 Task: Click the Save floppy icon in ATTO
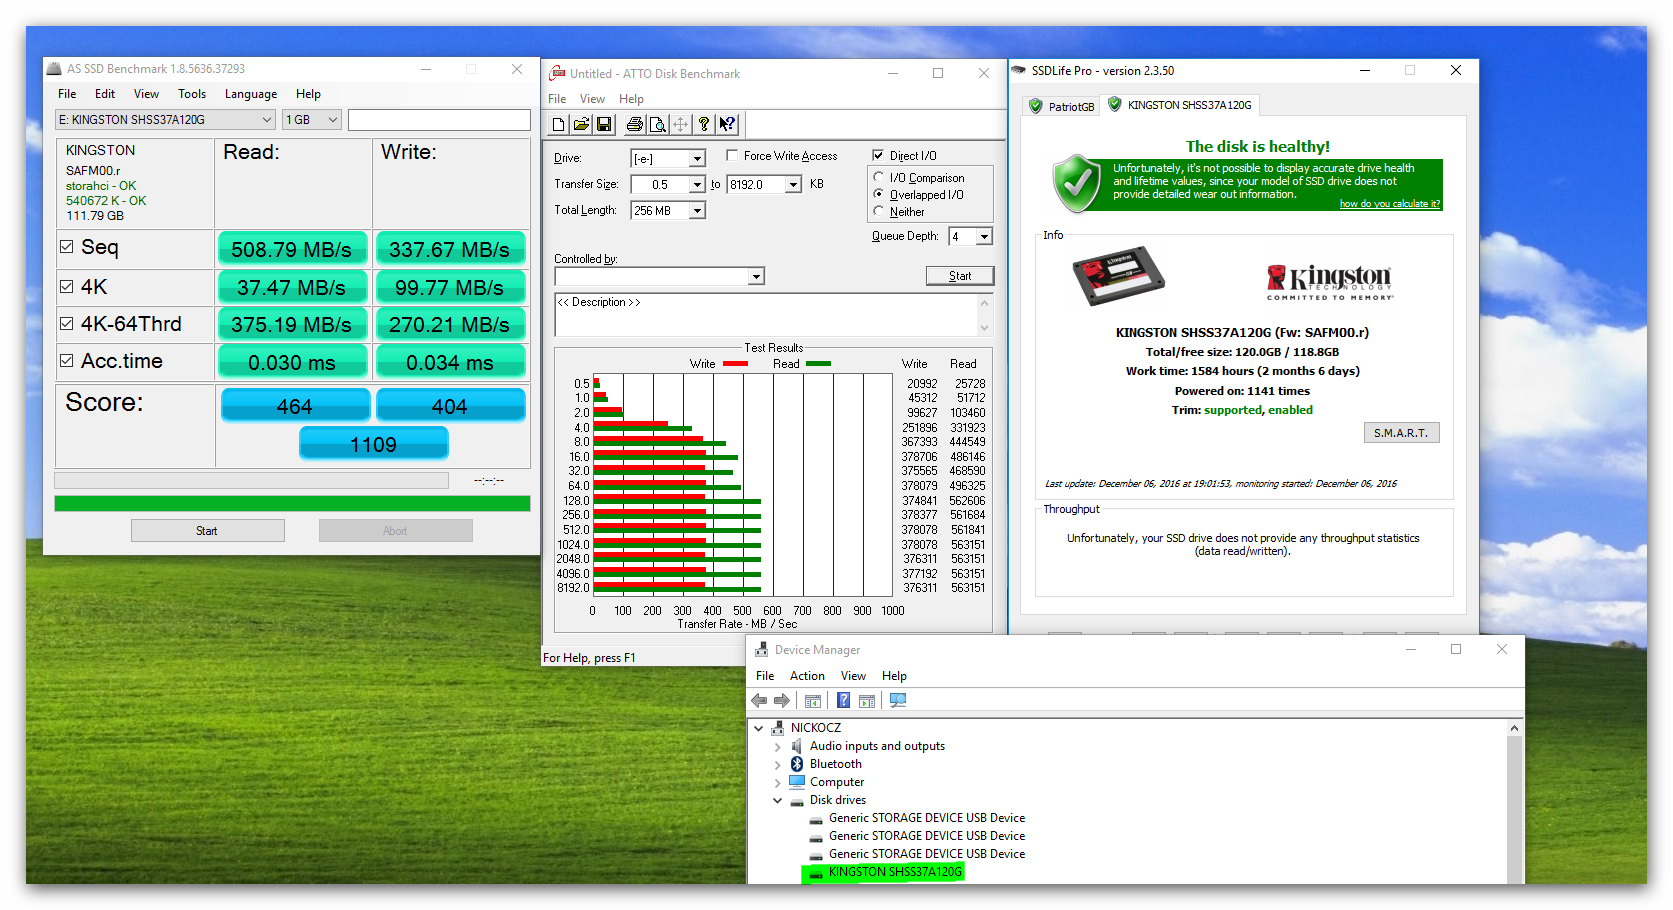[x=604, y=124]
